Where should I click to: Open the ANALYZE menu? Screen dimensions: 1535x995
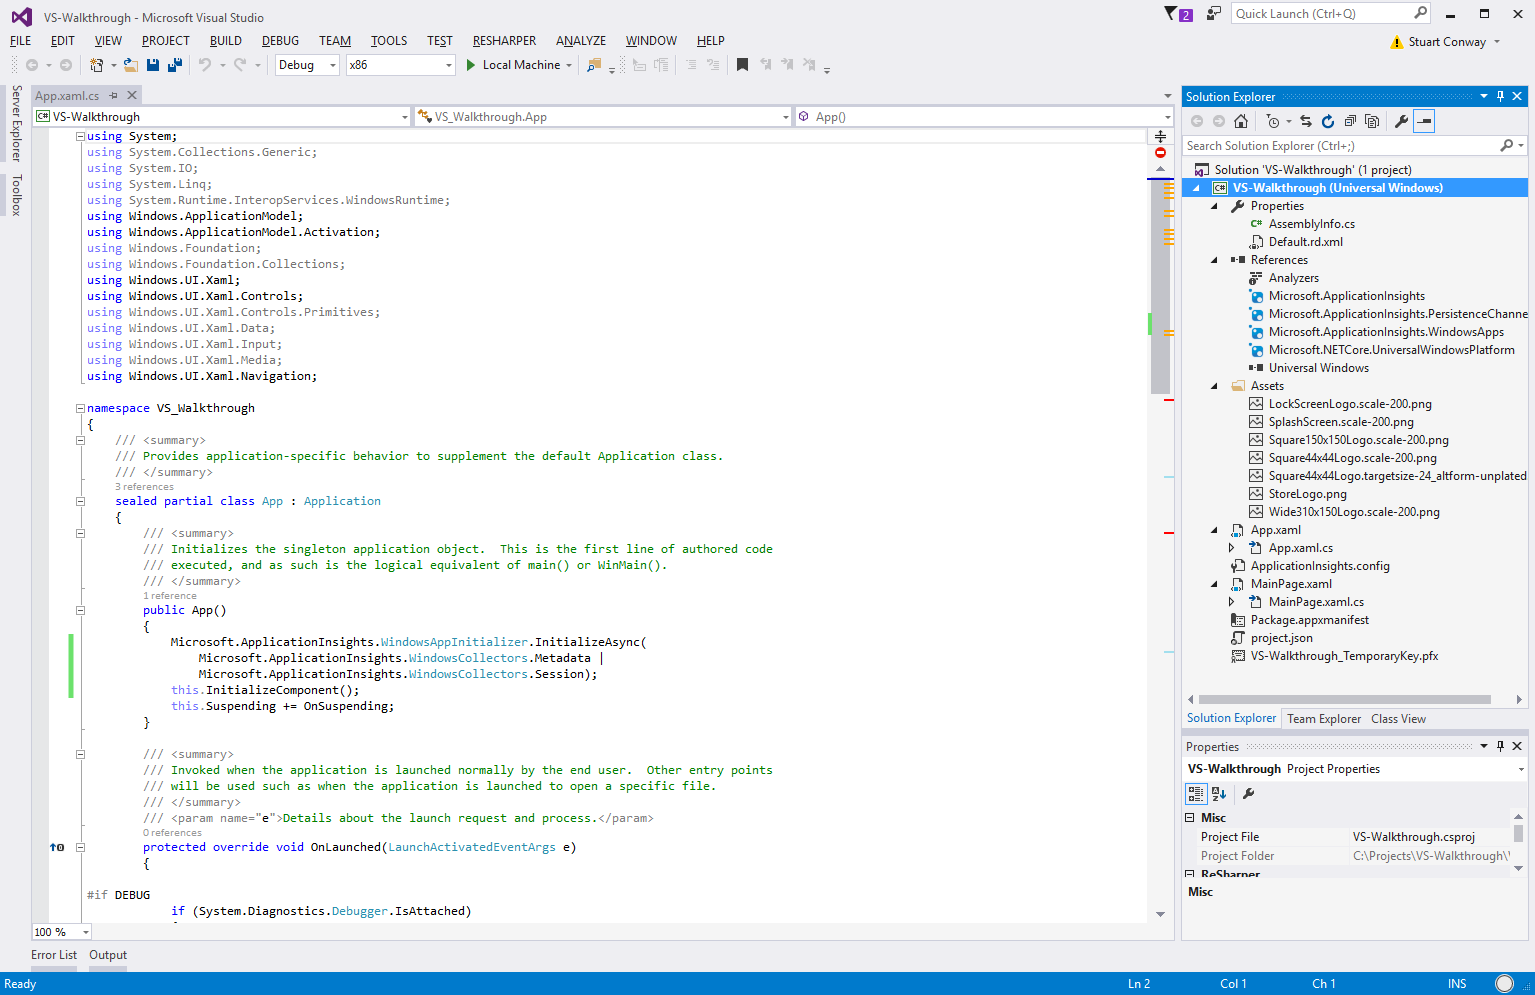(581, 41)
